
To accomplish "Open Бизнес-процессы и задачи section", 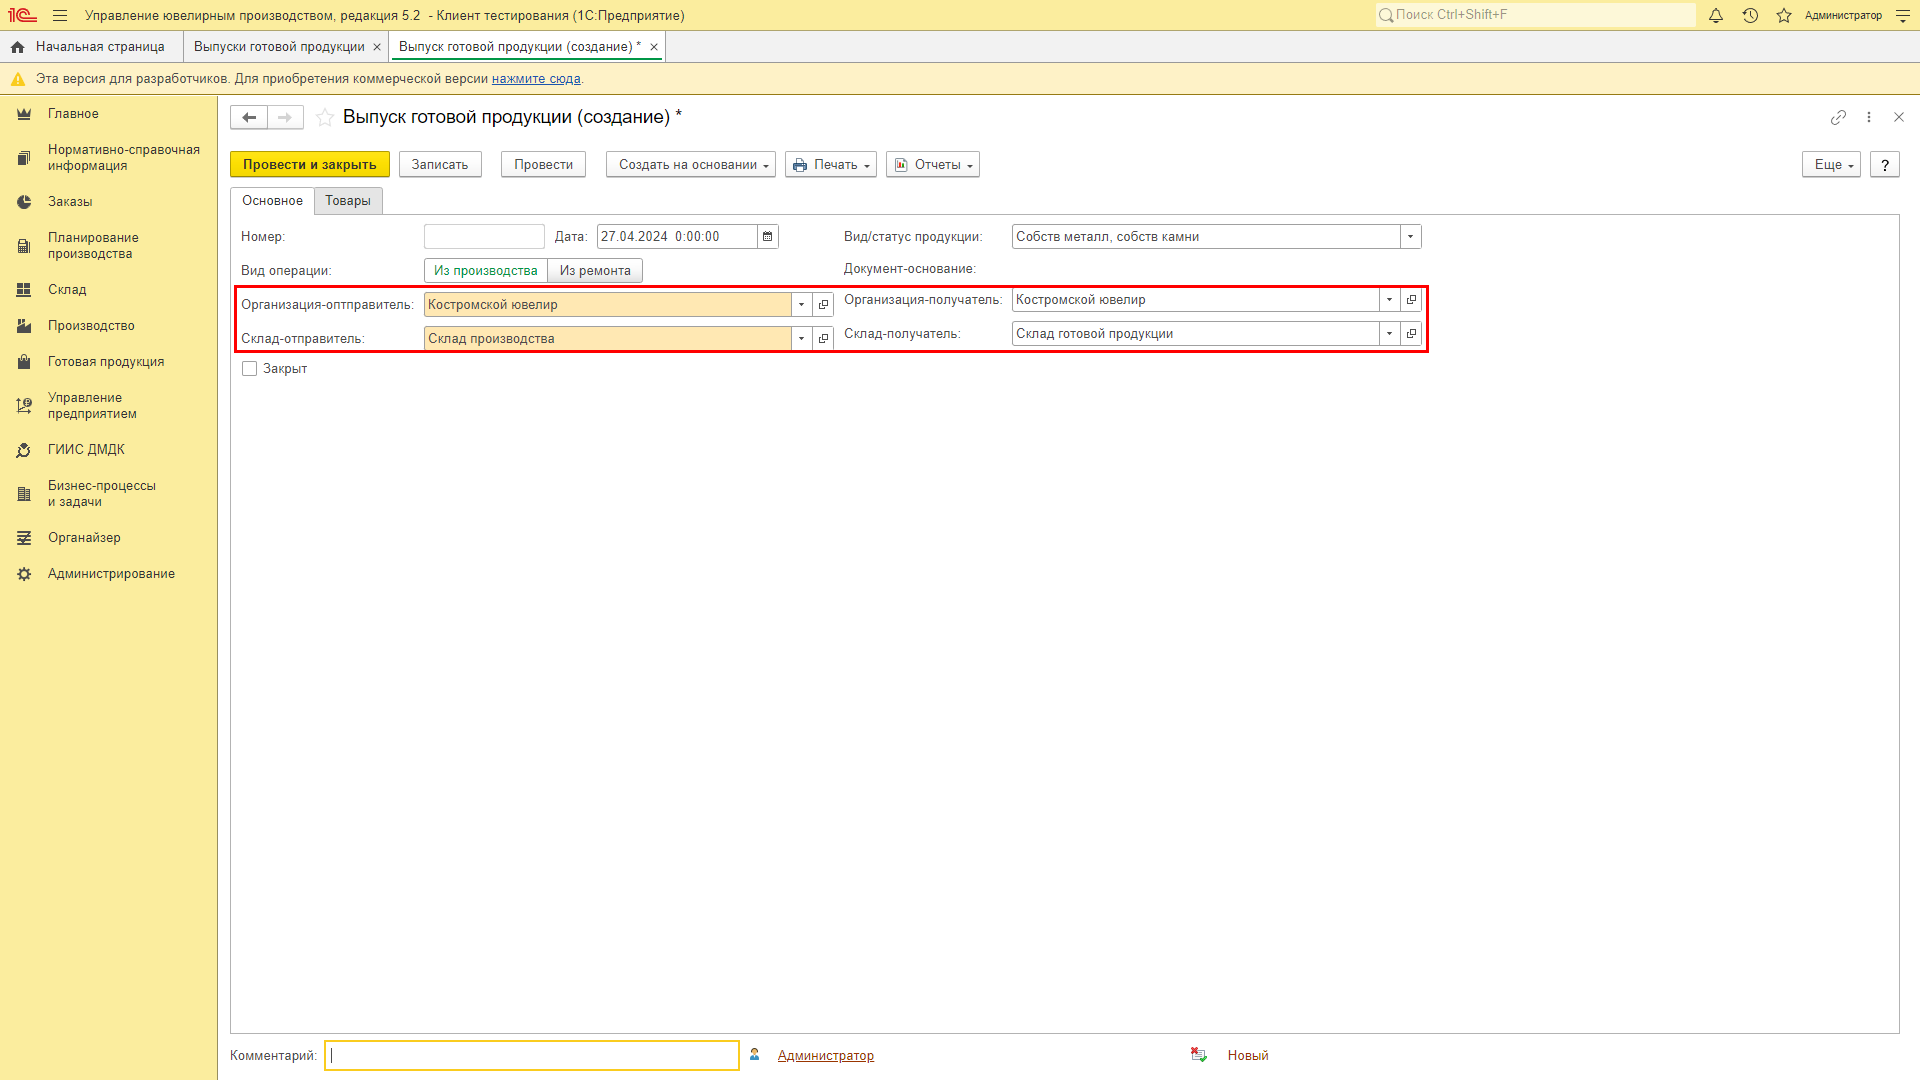I will coord(108,494).
